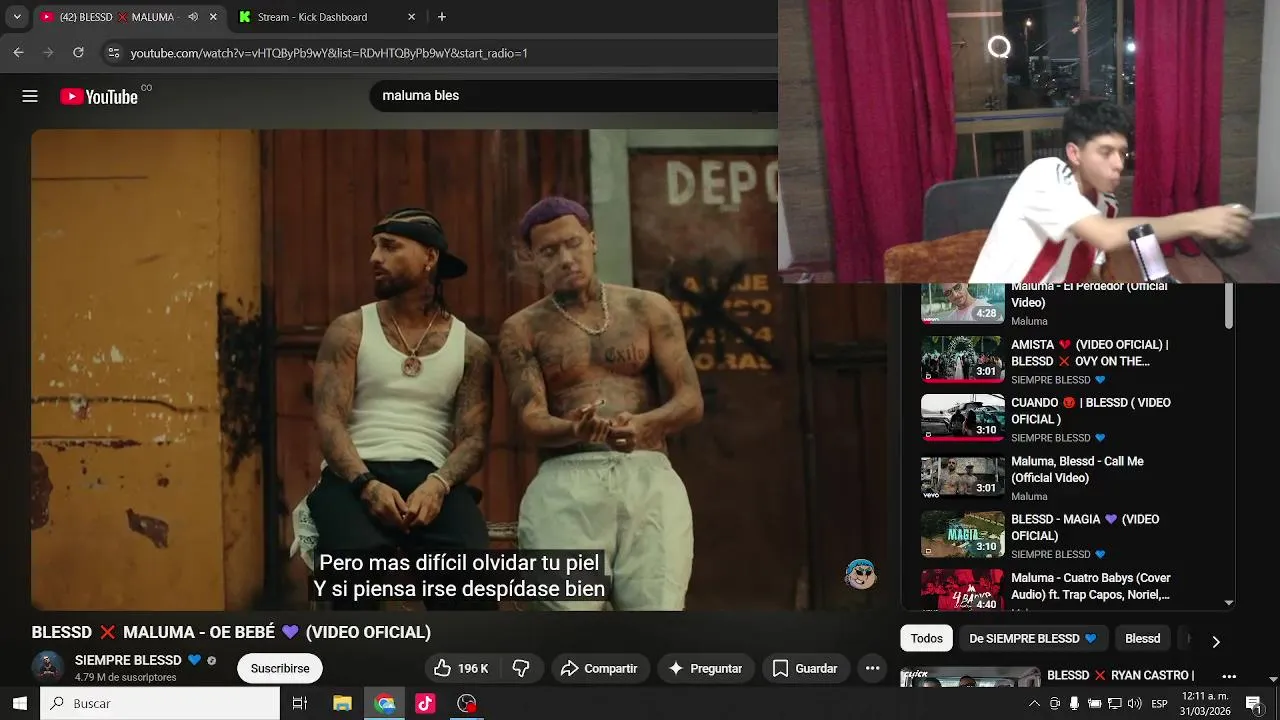The image size is (1280, 720).
Task: Click the playlist panel scrollbar
Action: tap(1229, 306)
